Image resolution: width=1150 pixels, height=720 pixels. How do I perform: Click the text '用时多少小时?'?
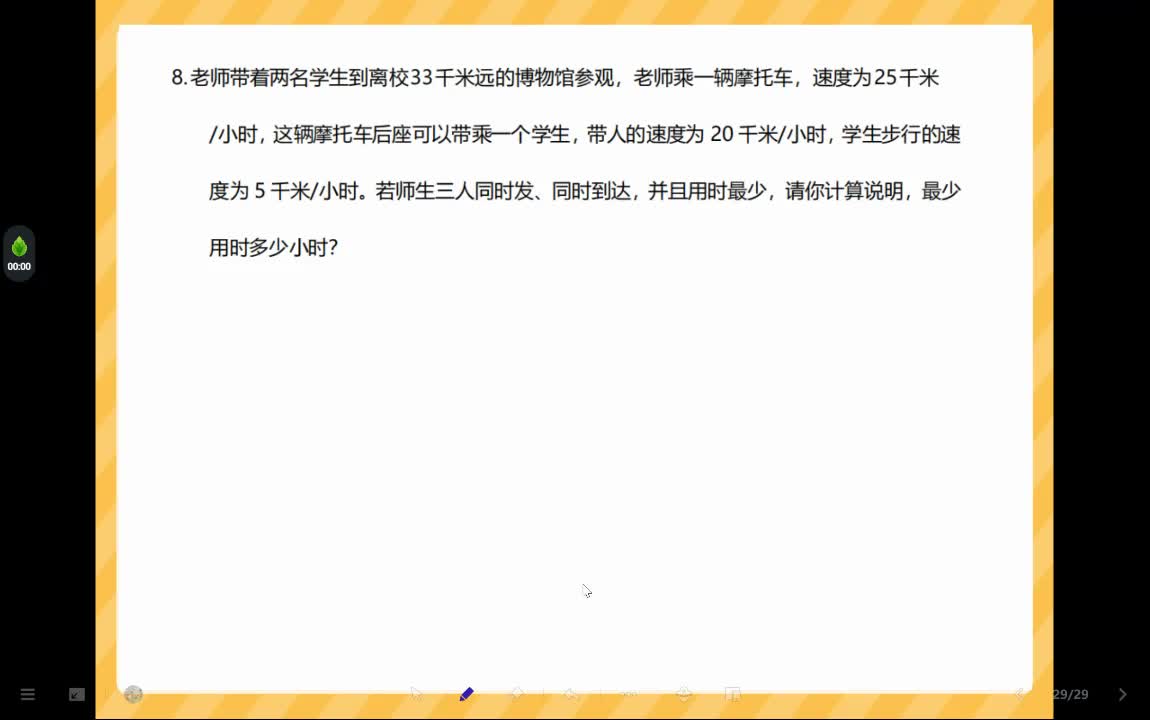click(x=273, y=248)
